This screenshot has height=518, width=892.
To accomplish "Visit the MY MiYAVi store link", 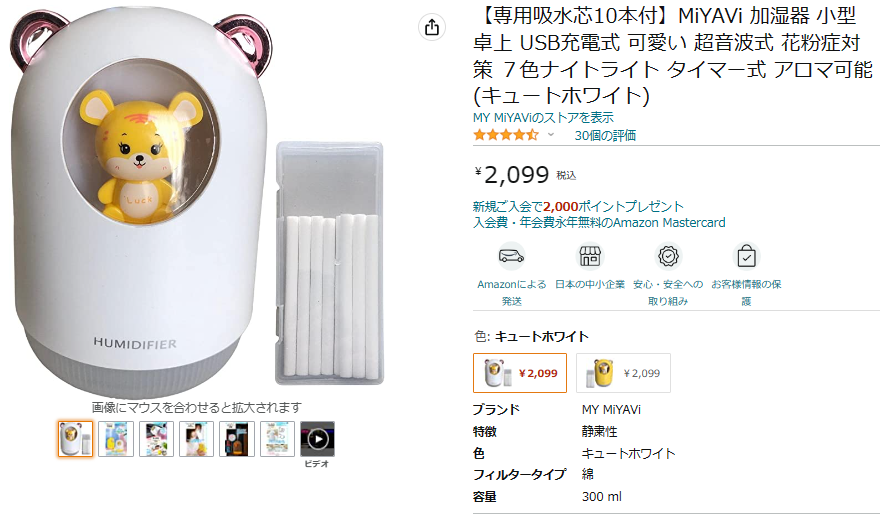I will tap(543, 117).
